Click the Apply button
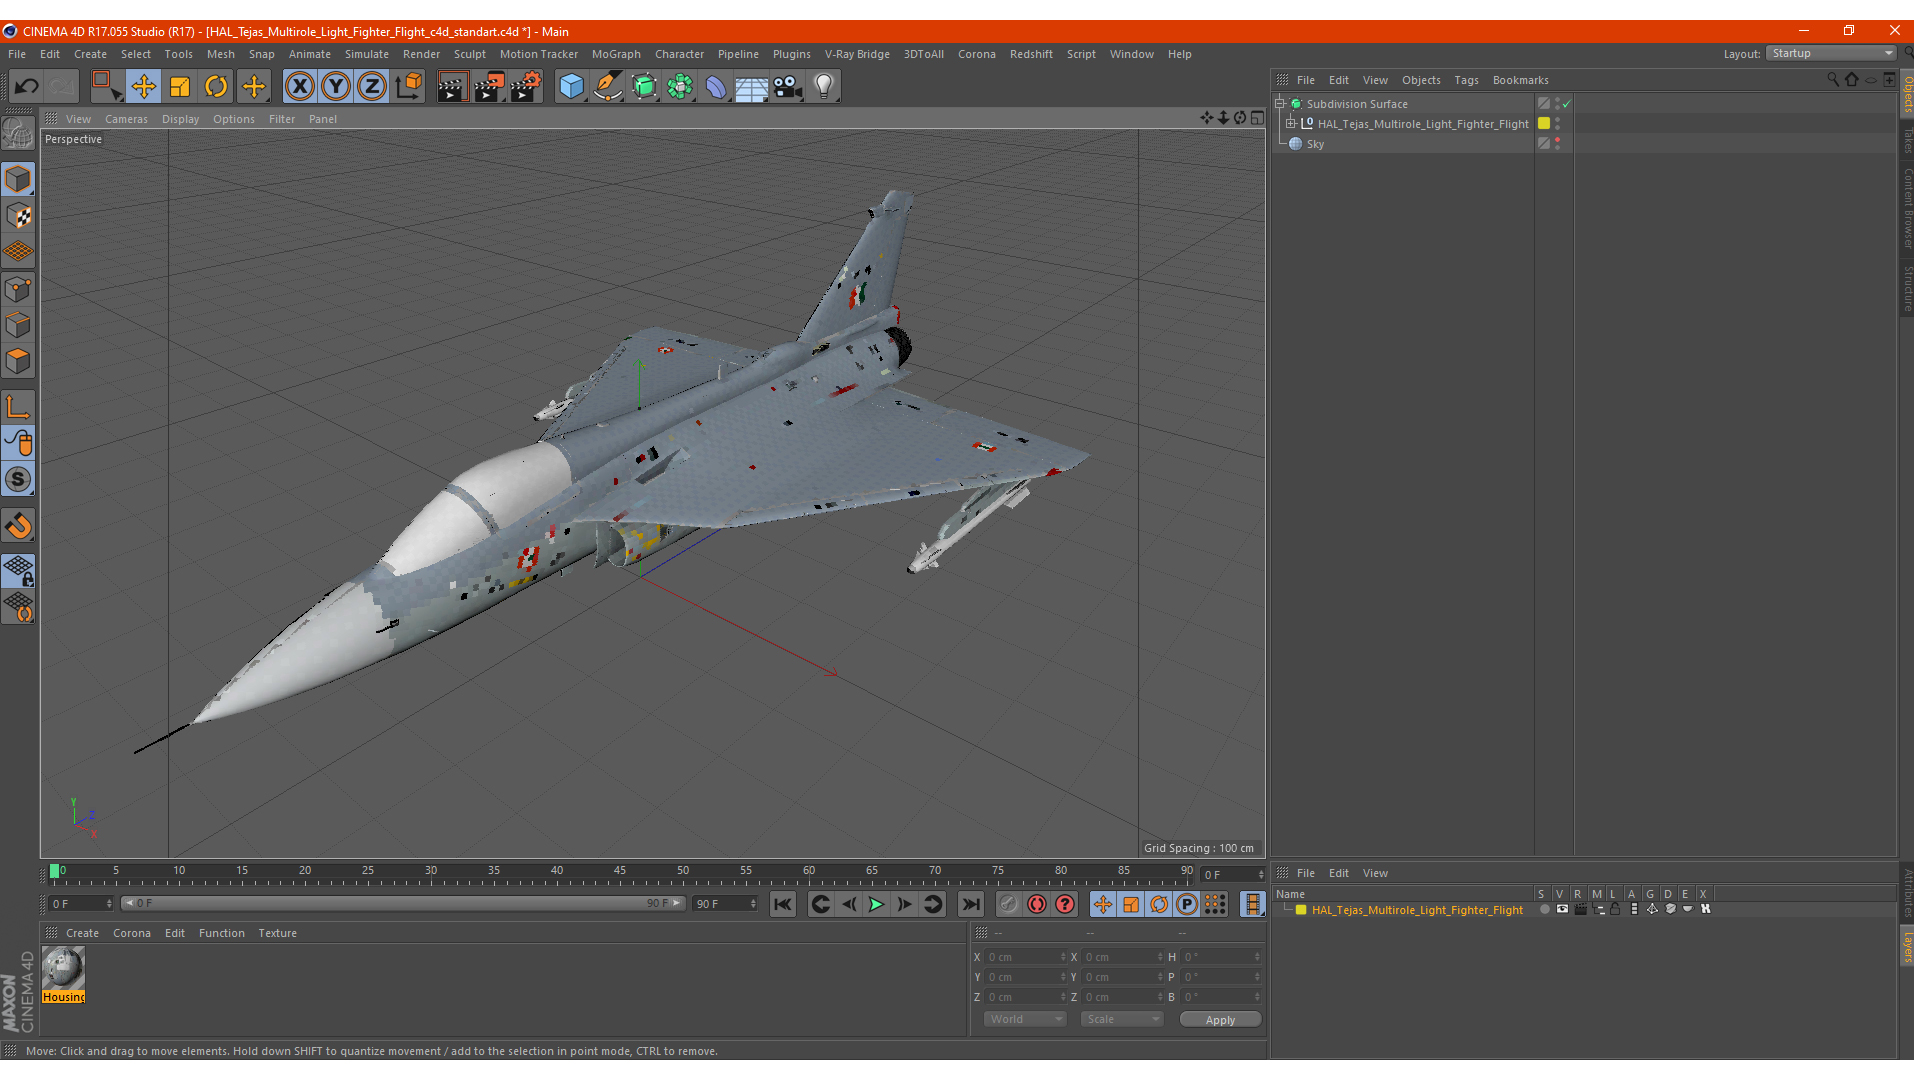 point(1220,1019)
